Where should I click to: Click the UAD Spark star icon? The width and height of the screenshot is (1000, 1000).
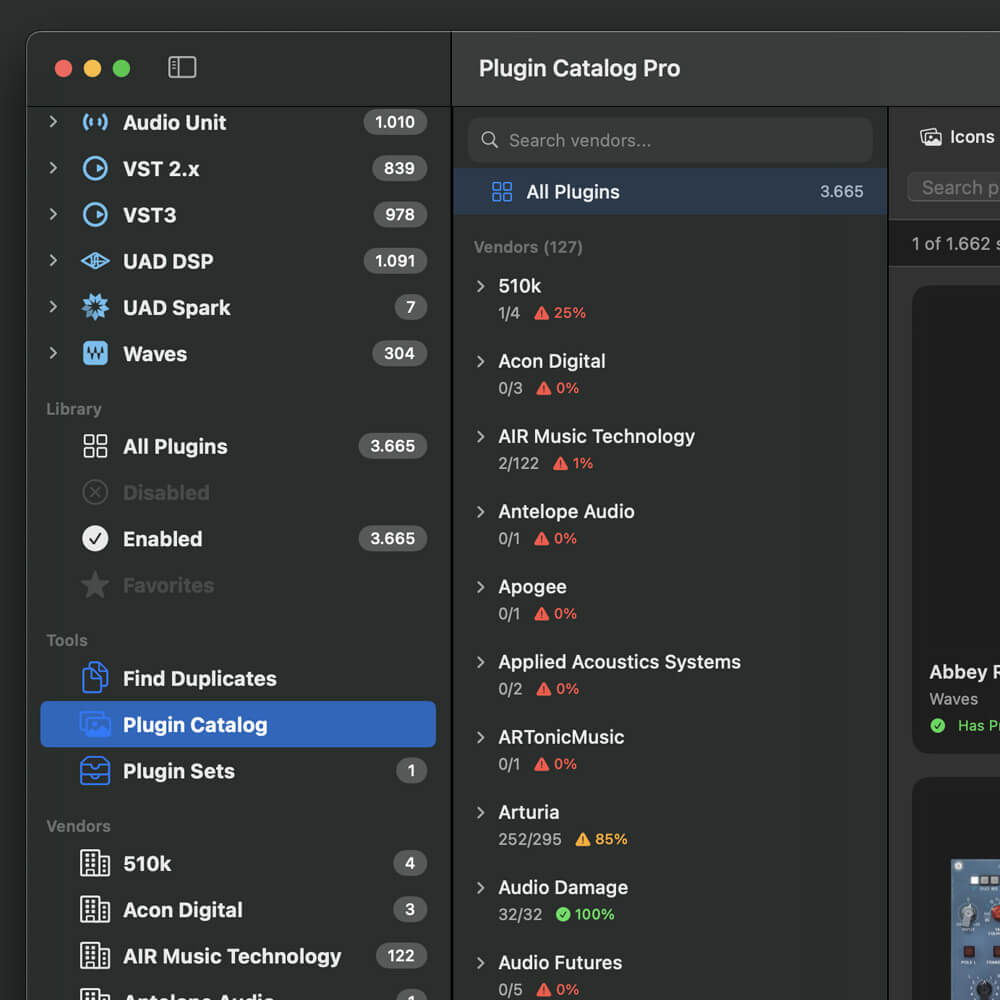coord(95,307)
